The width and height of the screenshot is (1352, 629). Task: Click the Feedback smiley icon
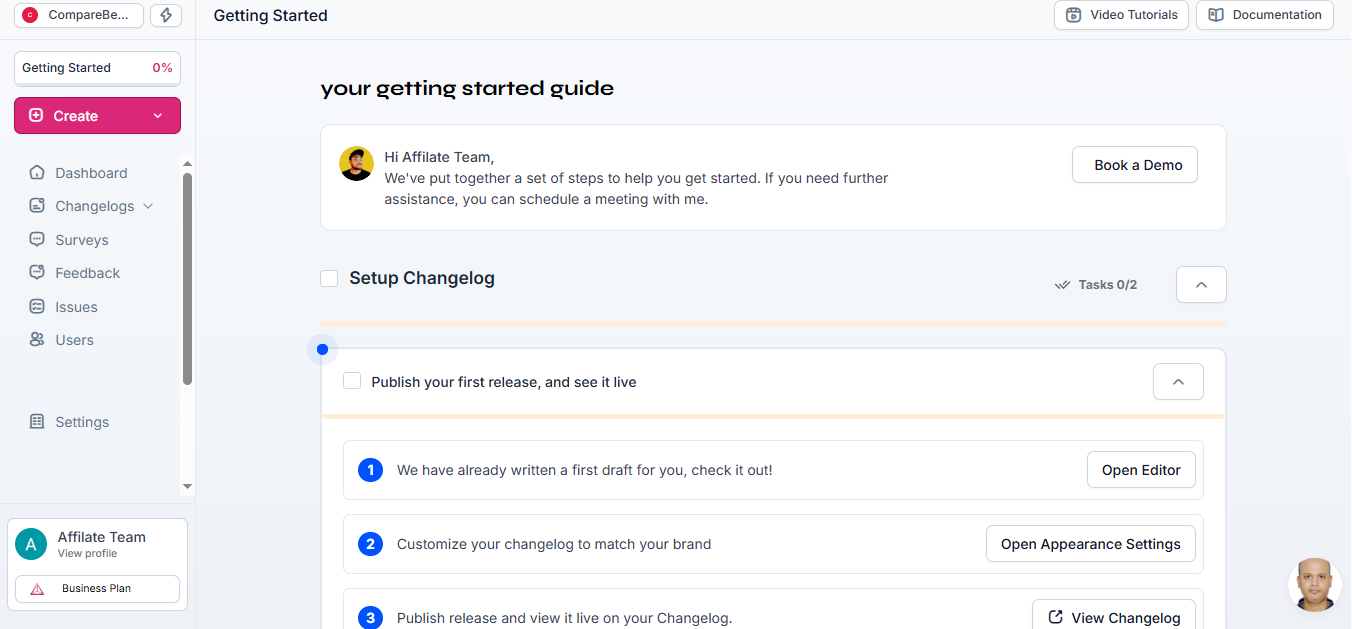point(37,273)
